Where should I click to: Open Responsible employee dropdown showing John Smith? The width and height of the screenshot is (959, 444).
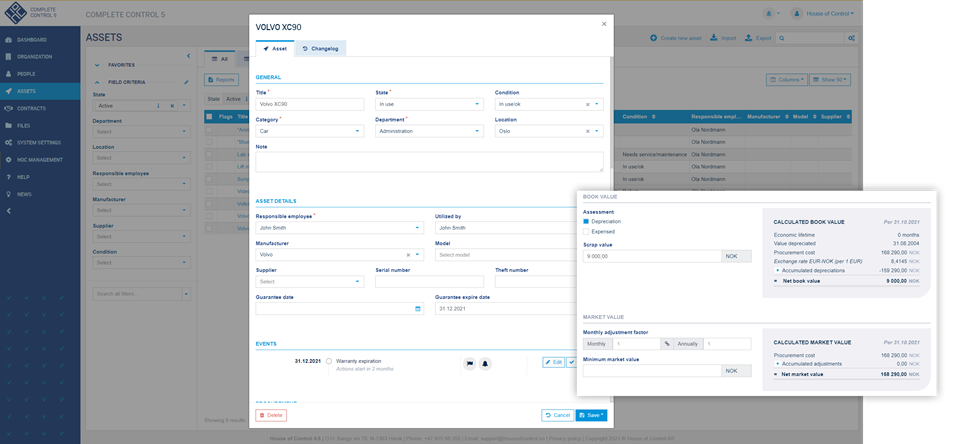click(339, 228)
